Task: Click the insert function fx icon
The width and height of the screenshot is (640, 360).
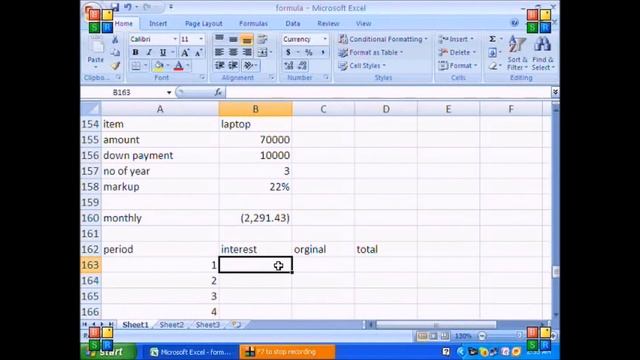Action: tap(218, 93)
